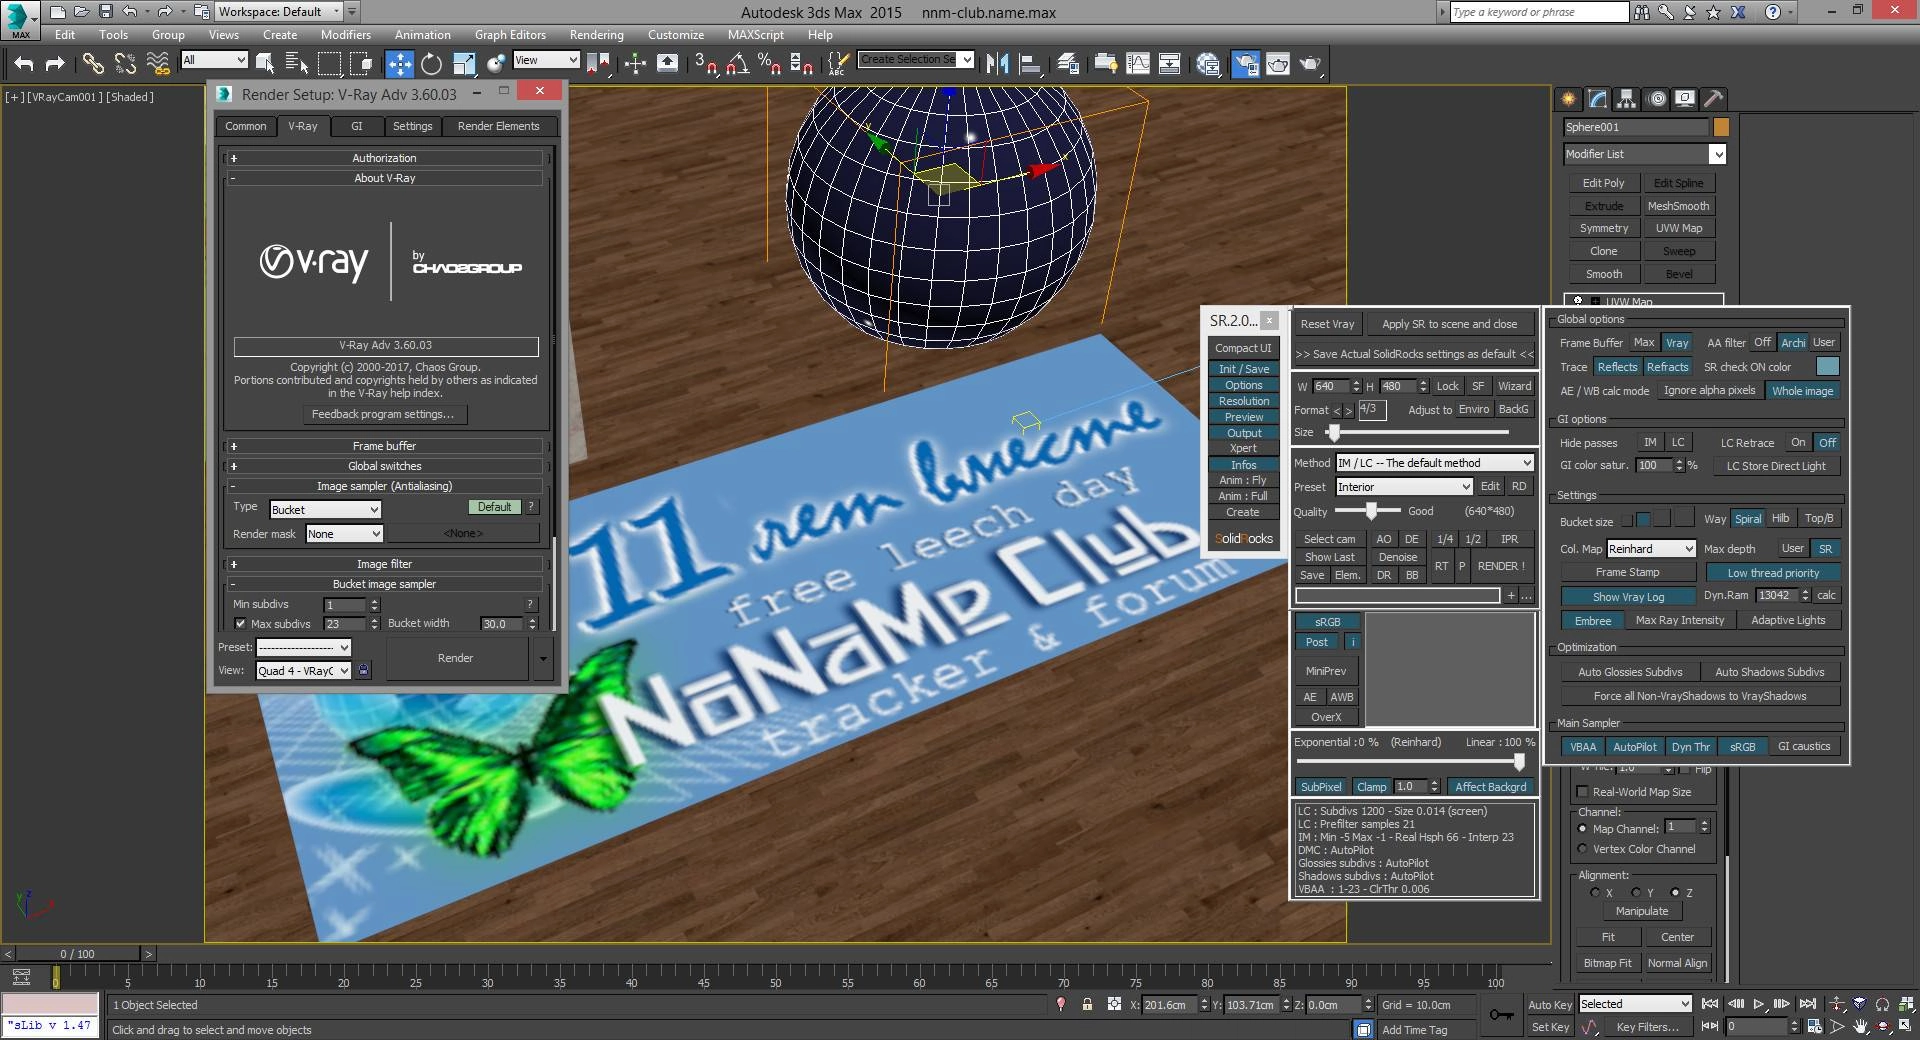Toggle the Max subdivs checkbox
Viewport: 1920px width, 1040px height.
point(240,623)
